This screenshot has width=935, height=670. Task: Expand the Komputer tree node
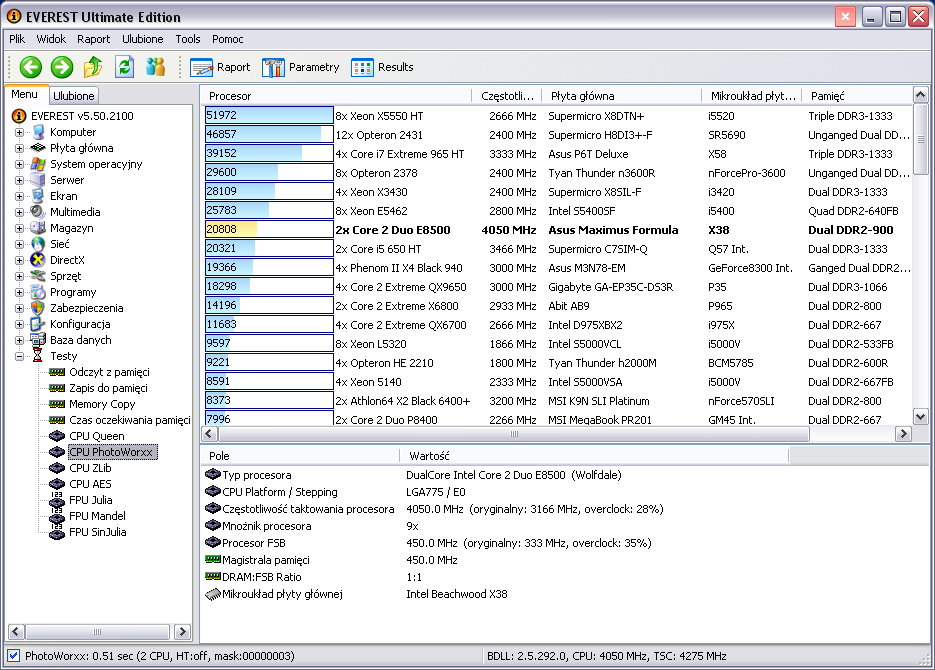(x=20, y=132)
